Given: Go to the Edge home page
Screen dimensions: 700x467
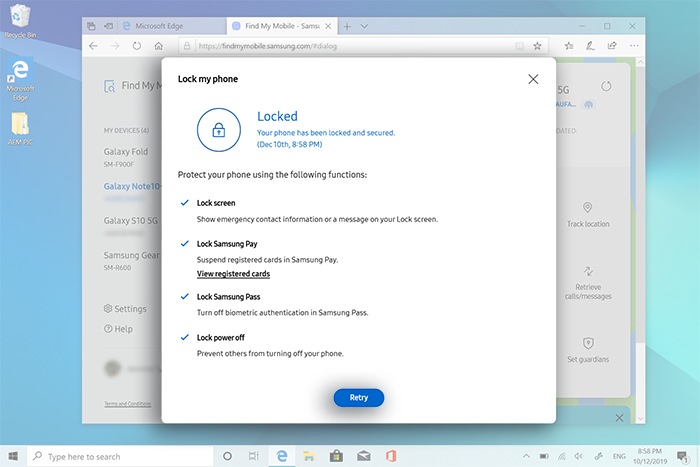Looking at the screenshot, I should (x=158, y=46).
